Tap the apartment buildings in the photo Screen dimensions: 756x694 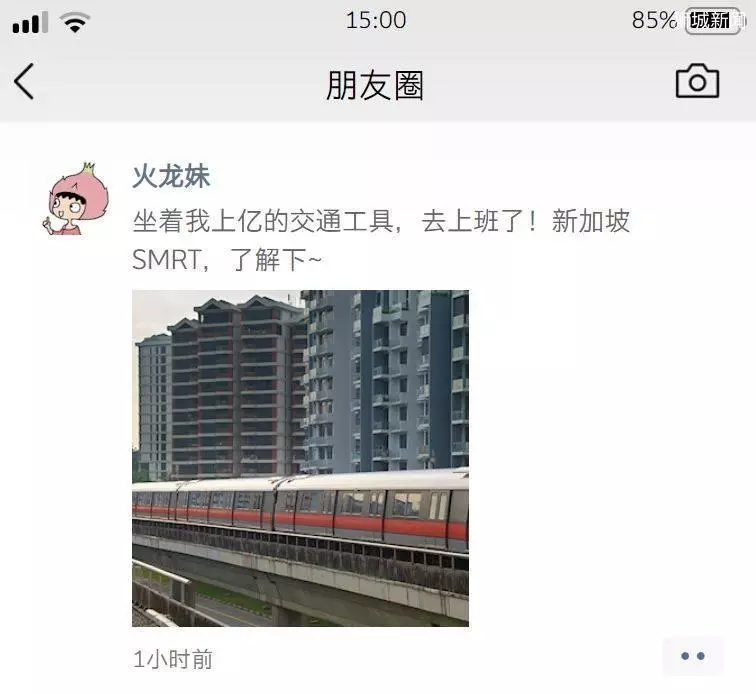click(300, 383)
